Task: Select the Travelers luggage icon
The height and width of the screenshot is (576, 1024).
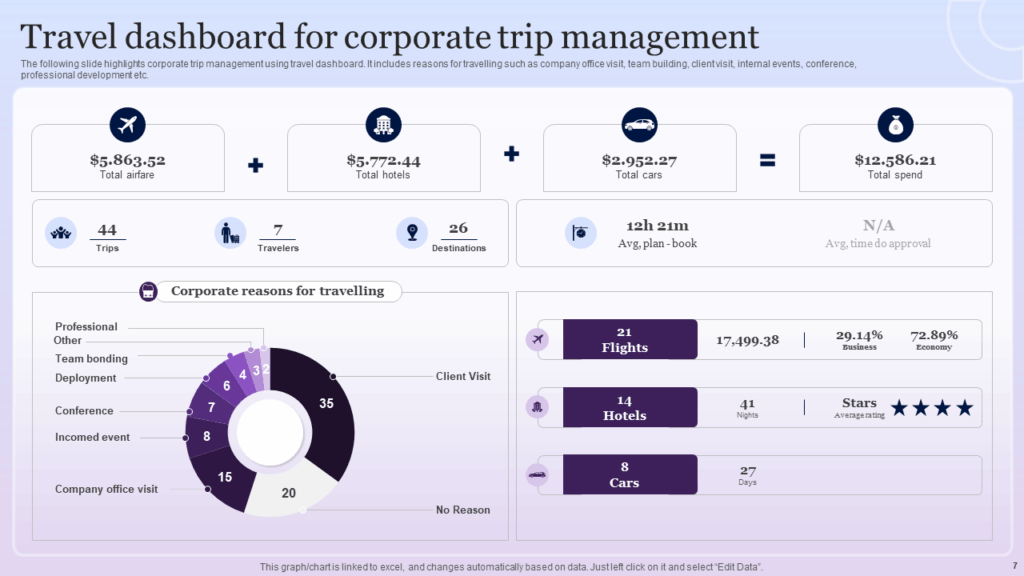Action: point(231,233)
